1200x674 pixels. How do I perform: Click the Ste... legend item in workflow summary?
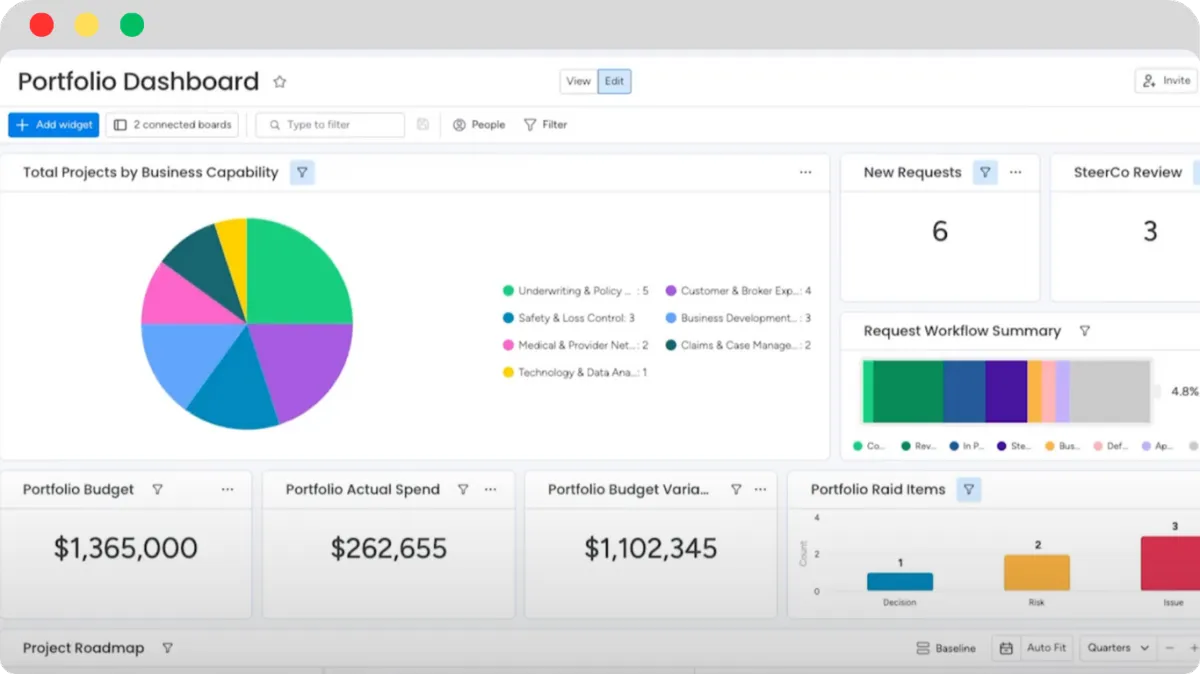pos(1014,446)
